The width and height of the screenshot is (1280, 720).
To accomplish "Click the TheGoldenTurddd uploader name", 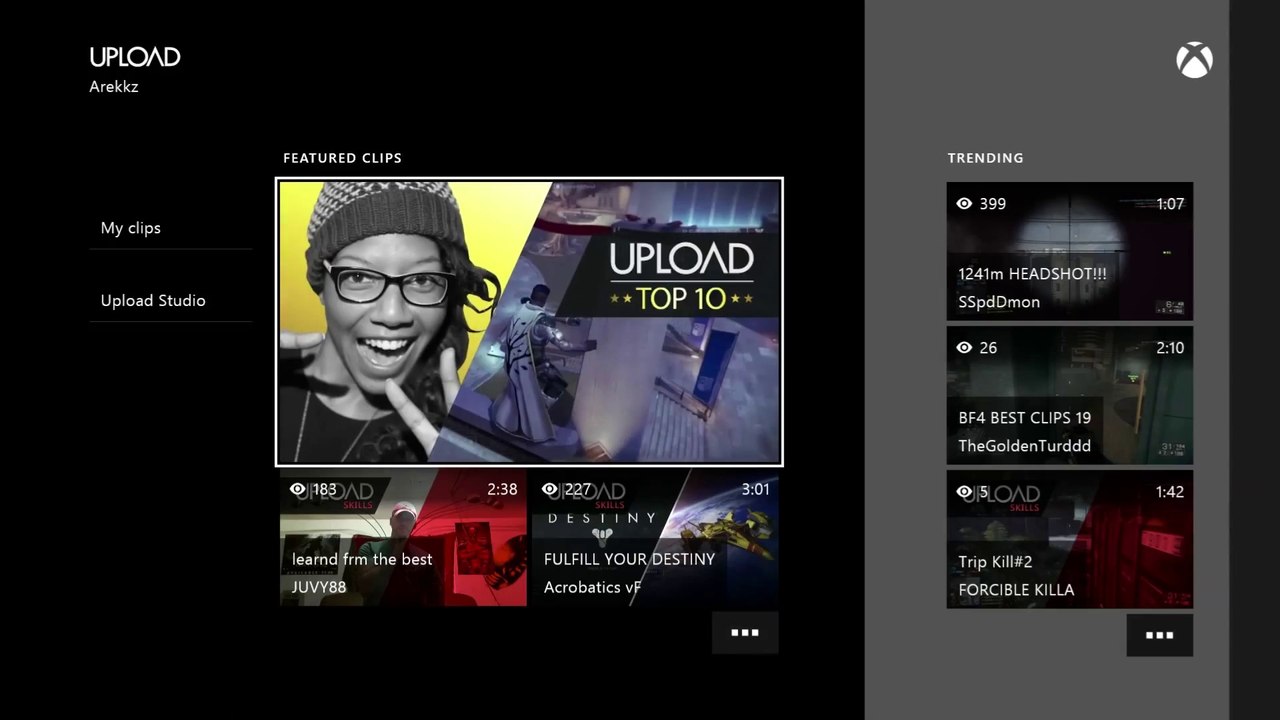I will click(x=1025, y=446).
